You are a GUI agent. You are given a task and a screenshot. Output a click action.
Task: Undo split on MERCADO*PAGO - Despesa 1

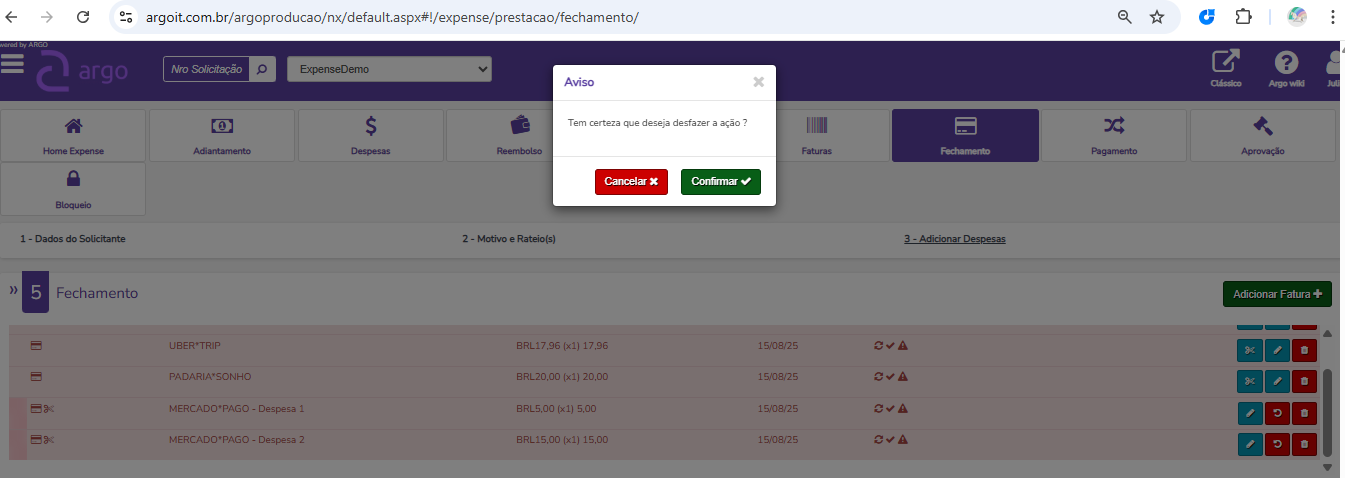[x=1277, y=413]
